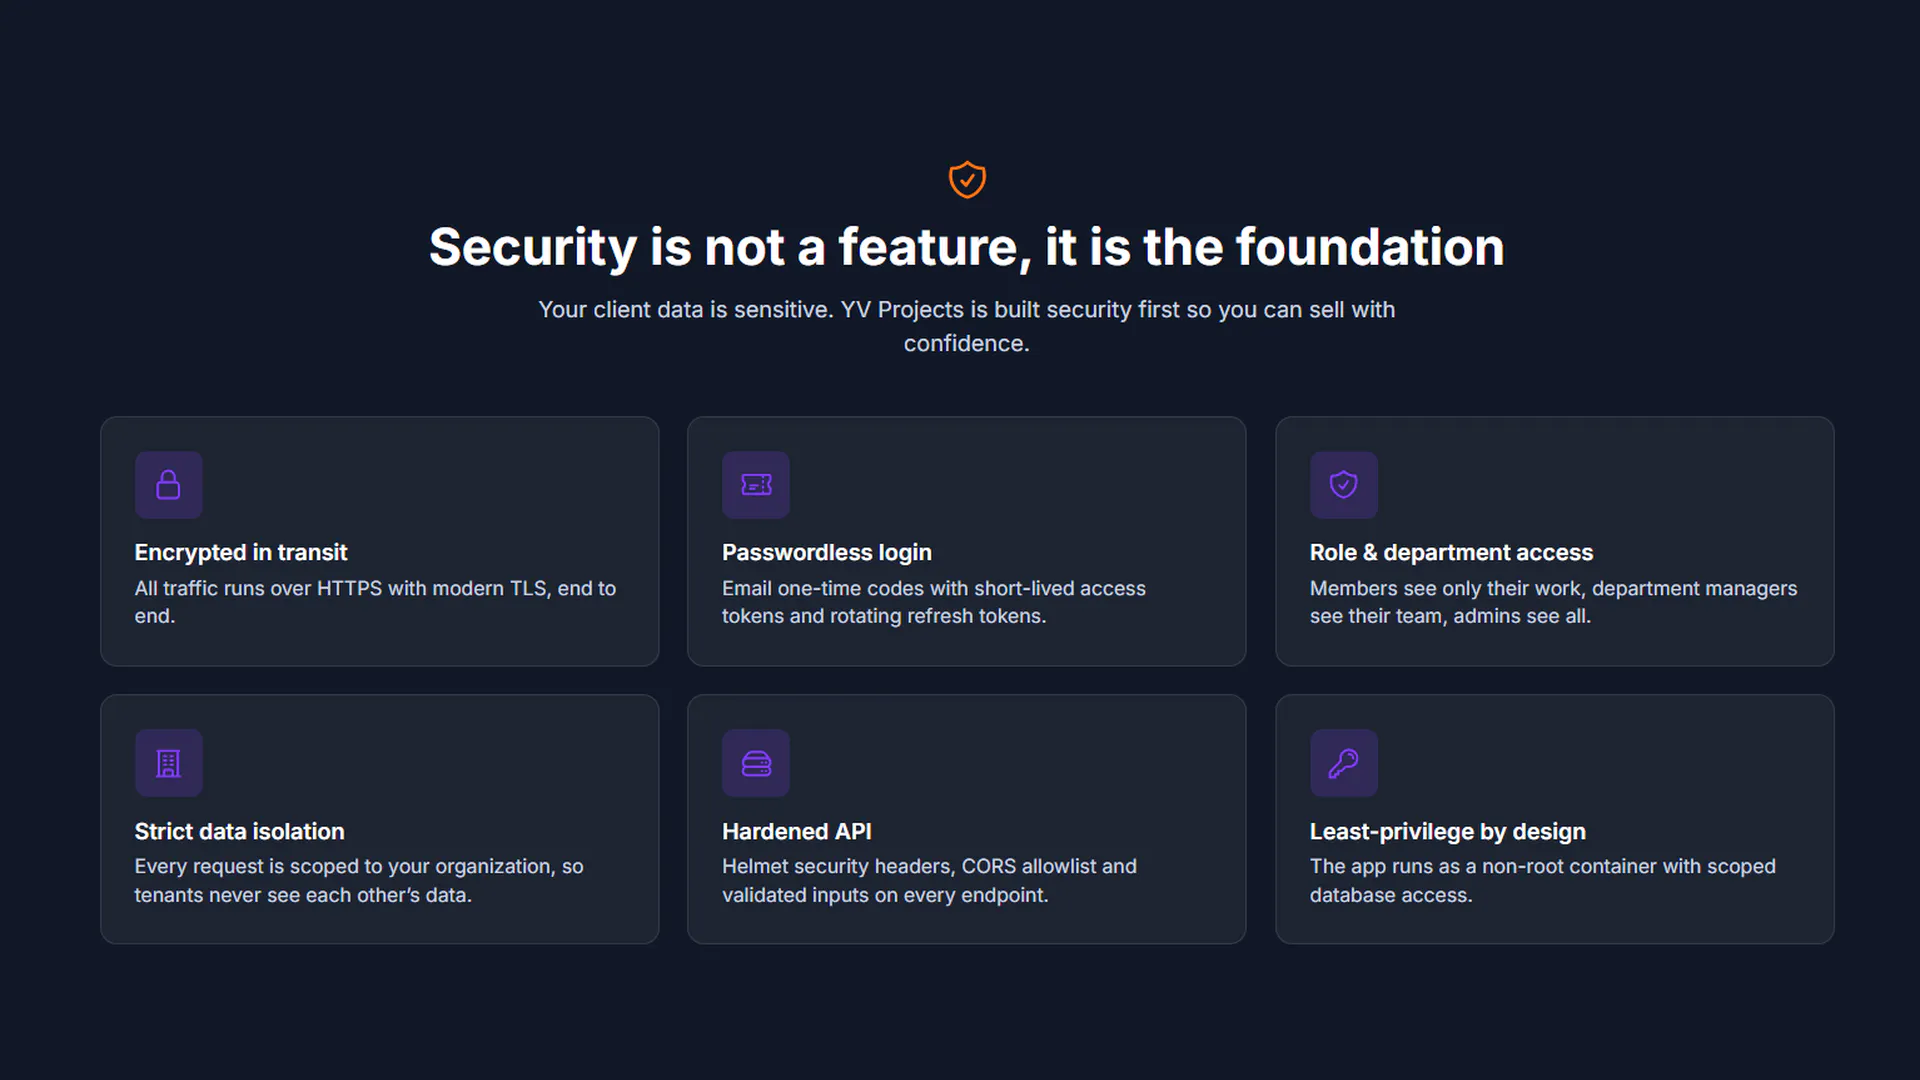Click the Email one-time codes description text
This screenshot has width=1920, height=1080.
(934, 602)
